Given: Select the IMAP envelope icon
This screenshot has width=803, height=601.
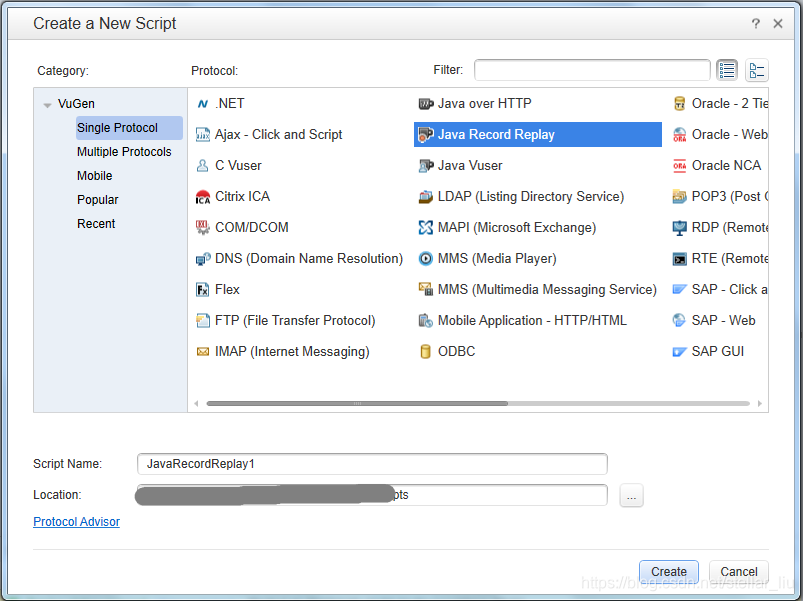Looking at the screenshot, I should coord(203,352).
